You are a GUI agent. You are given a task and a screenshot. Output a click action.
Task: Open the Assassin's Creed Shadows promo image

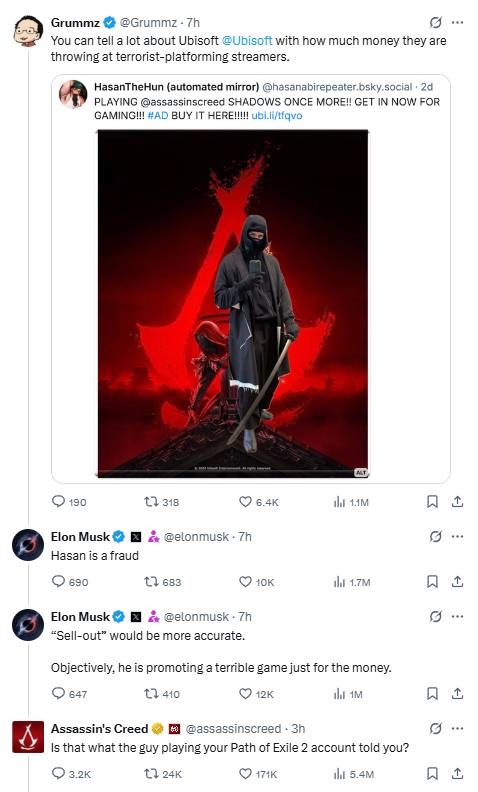[x=233, y=304]
